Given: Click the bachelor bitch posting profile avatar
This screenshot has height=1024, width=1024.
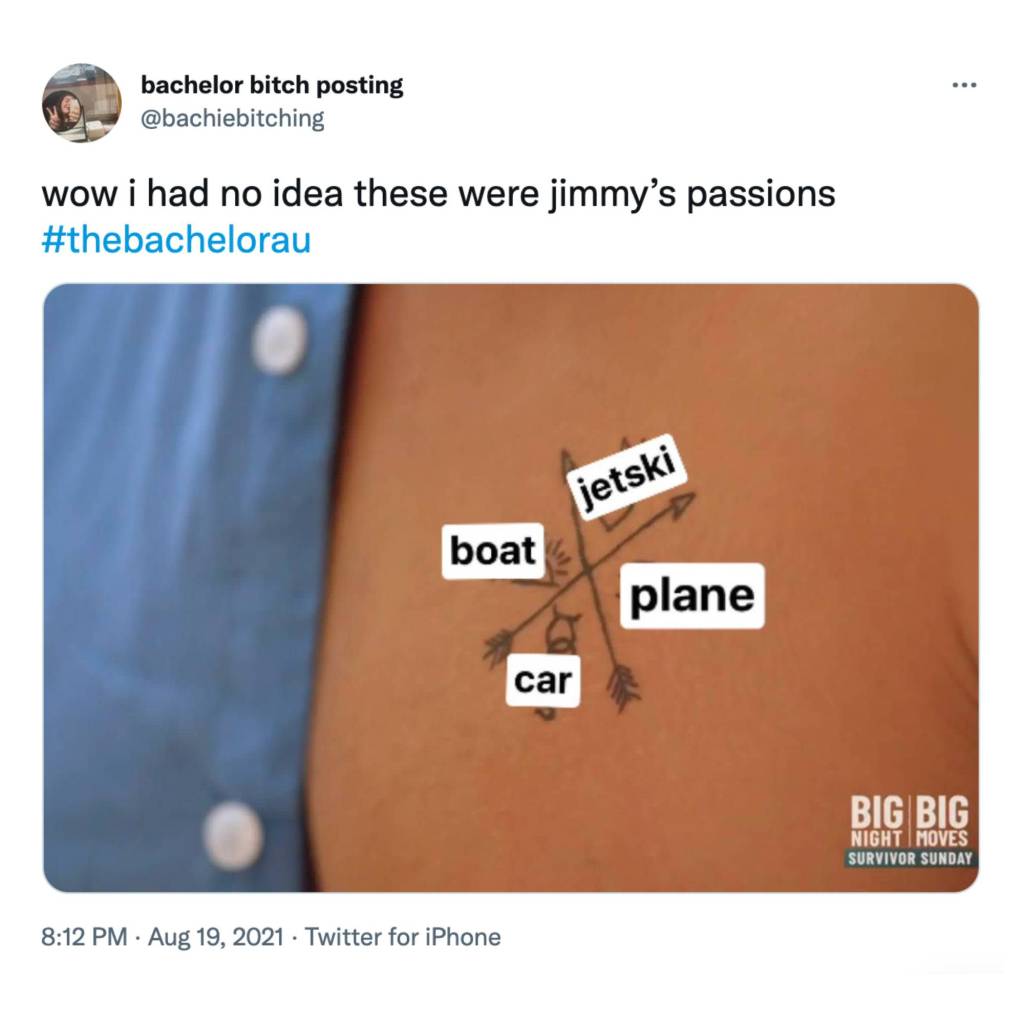Looking at the screenshot, I should pyautogui.click(x=82, y=103).
